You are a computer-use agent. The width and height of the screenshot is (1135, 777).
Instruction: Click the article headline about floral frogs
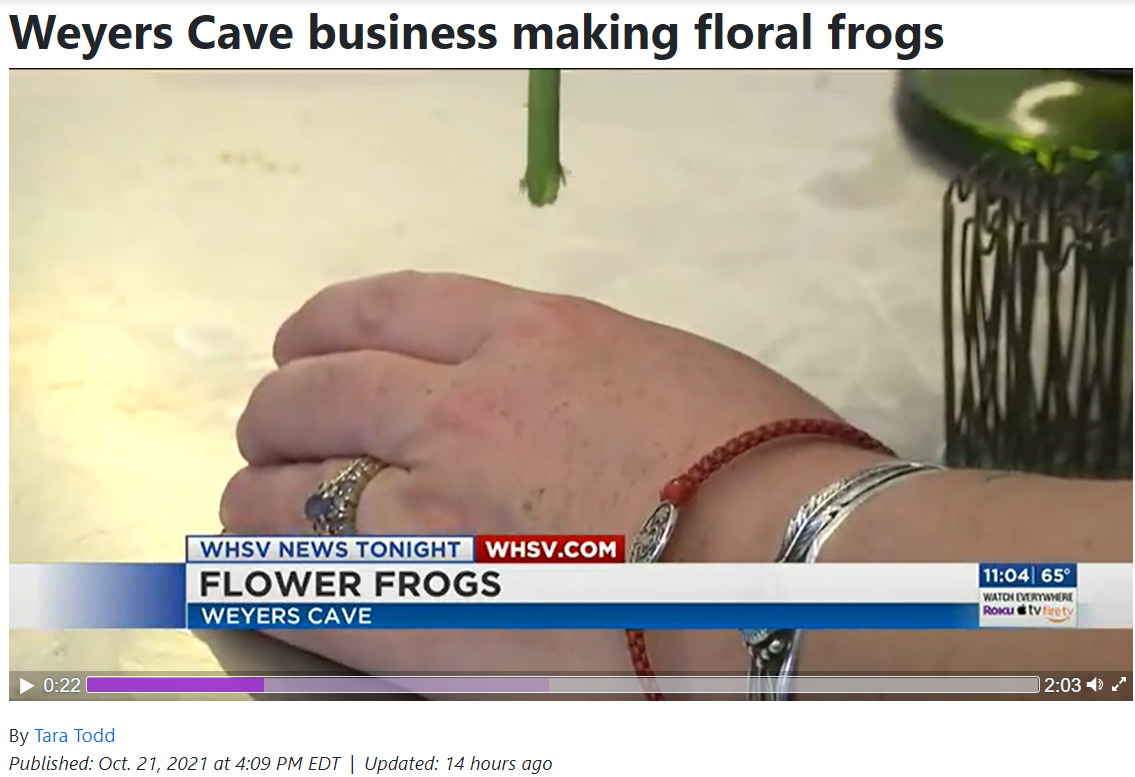[x=476, y=33]
